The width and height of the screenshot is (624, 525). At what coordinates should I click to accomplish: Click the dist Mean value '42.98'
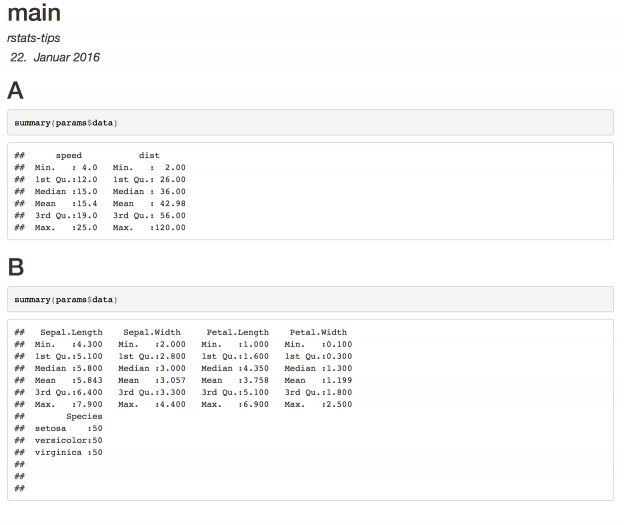173,203
